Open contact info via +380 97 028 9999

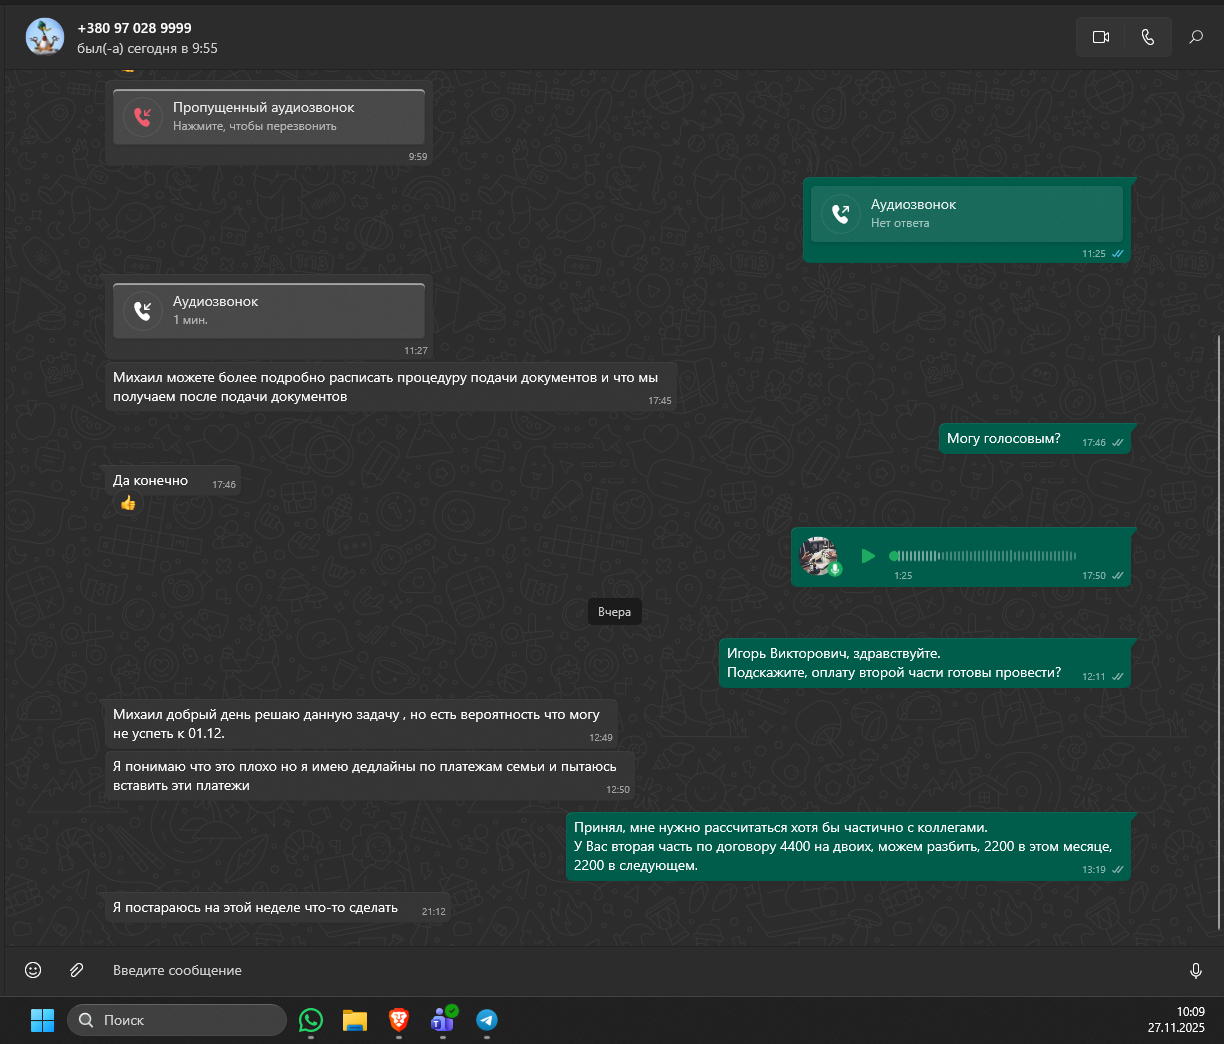(134, 28)
